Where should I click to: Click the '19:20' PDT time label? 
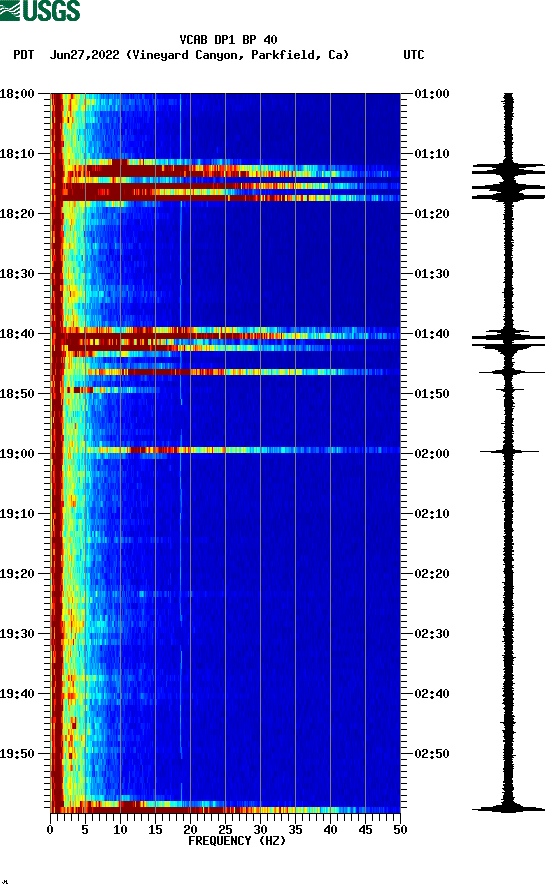click(17, 574)
